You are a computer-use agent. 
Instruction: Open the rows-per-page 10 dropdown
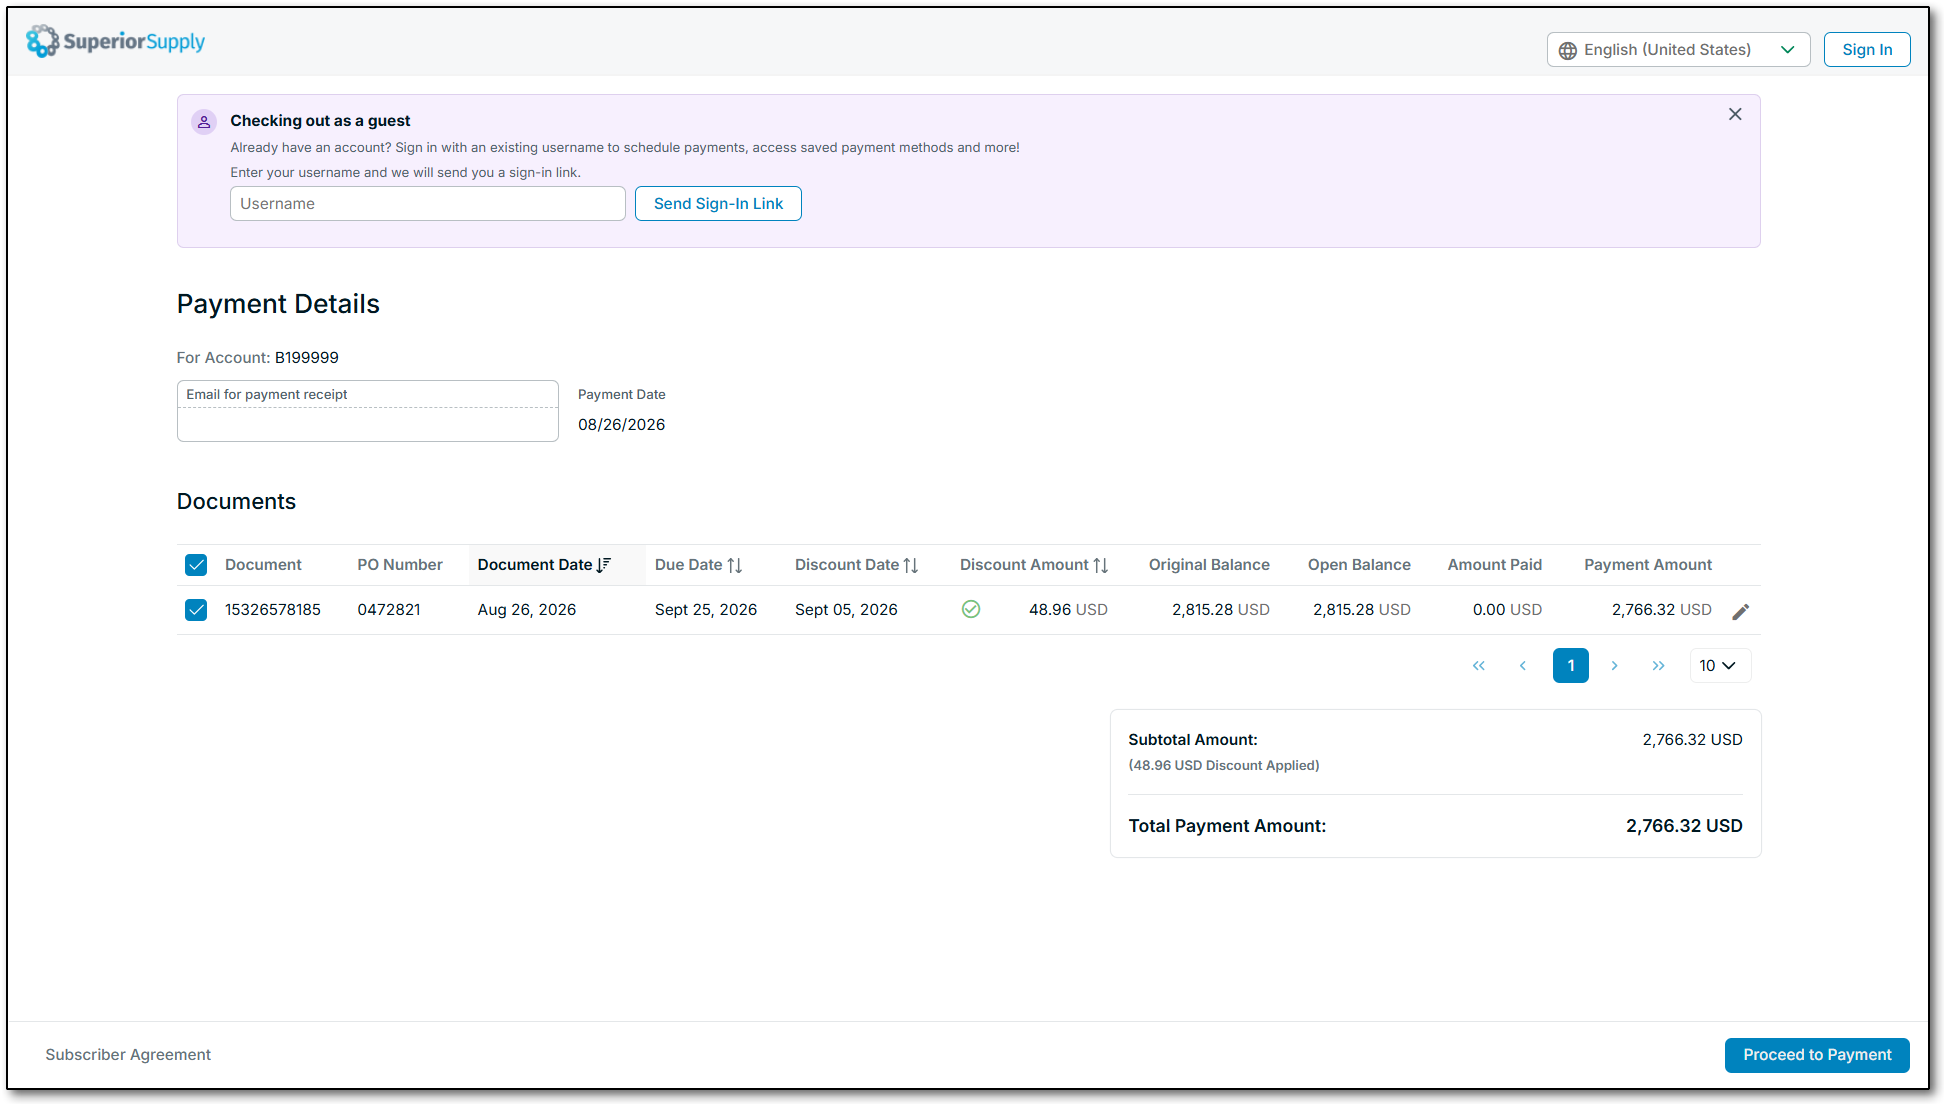(1720, 666)
